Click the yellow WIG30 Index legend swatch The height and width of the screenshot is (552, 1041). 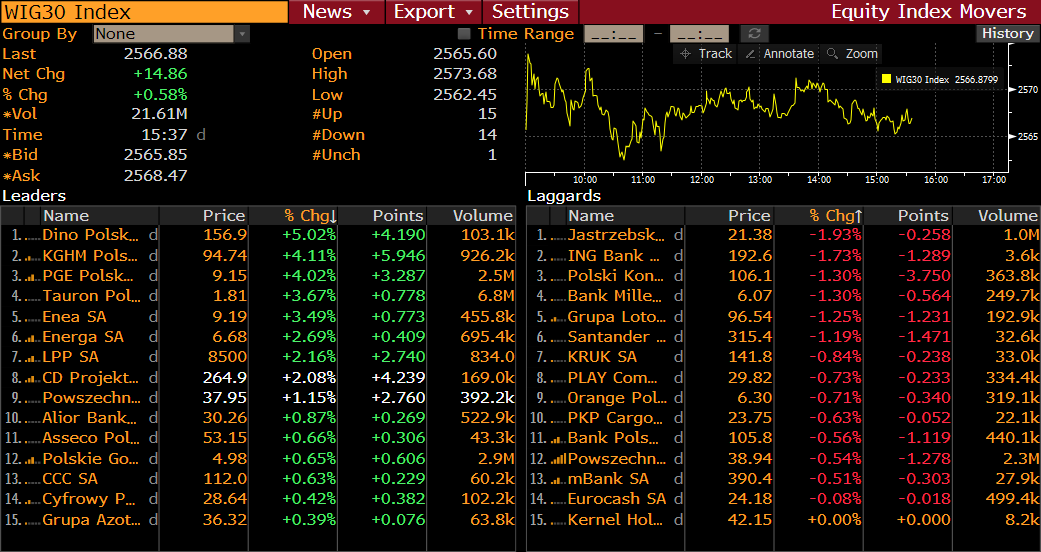click(x=885, y=79)
